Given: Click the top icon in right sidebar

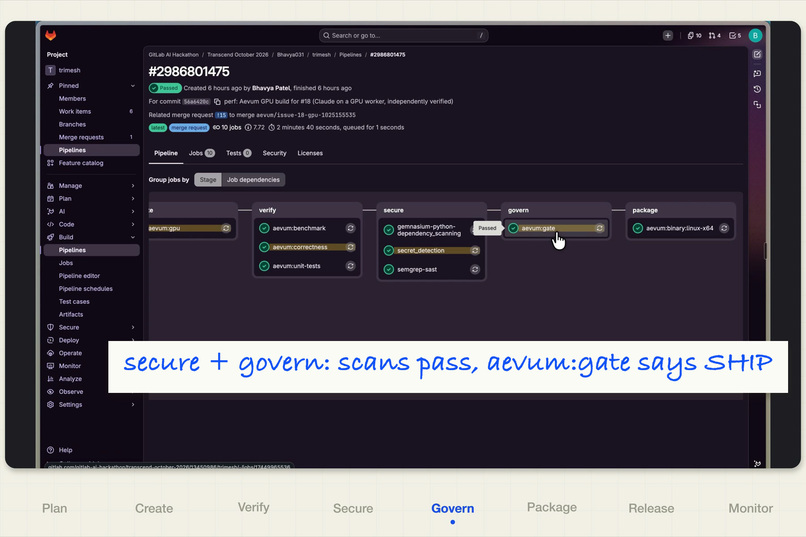Looking at the screenshot, I should pos(757,54).
